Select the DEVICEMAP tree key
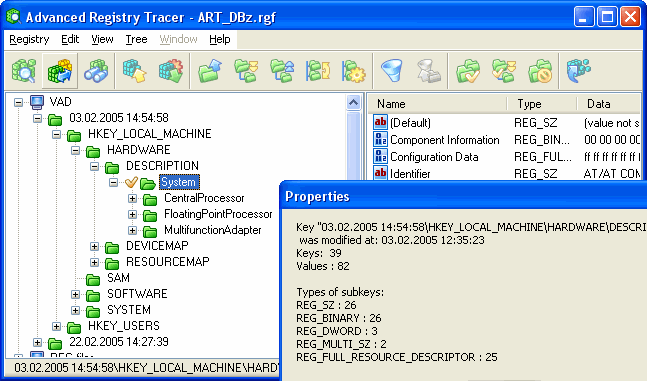This screenshot has height=381, width=647. click(x=157, y=246)
